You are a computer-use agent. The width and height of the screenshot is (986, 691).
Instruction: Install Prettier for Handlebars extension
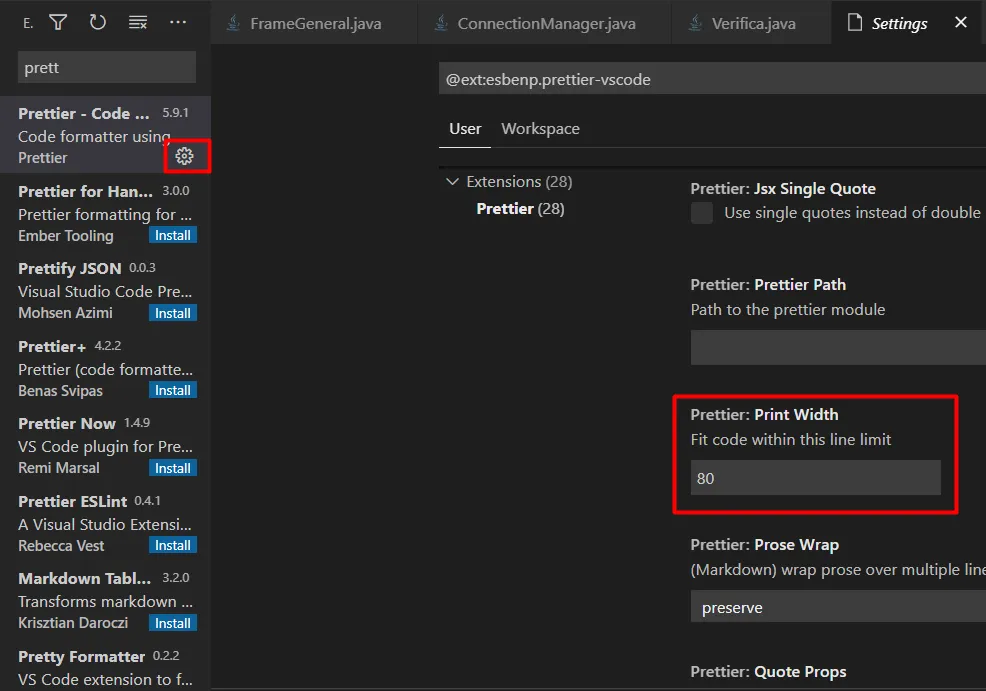click(173, 235)
